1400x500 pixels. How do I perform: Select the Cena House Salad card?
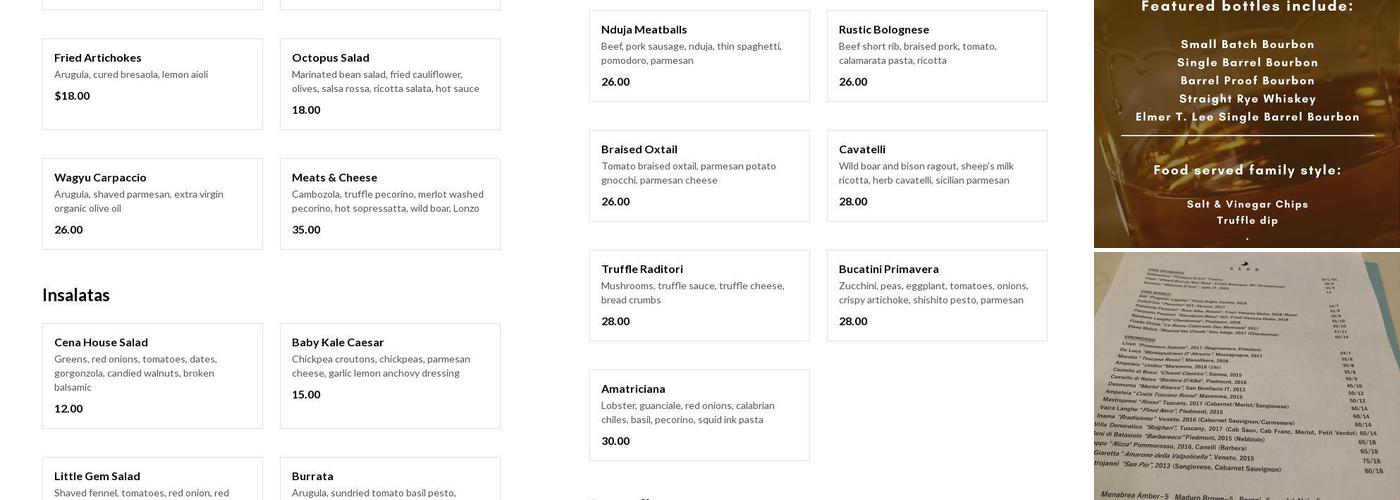point(152,376)
